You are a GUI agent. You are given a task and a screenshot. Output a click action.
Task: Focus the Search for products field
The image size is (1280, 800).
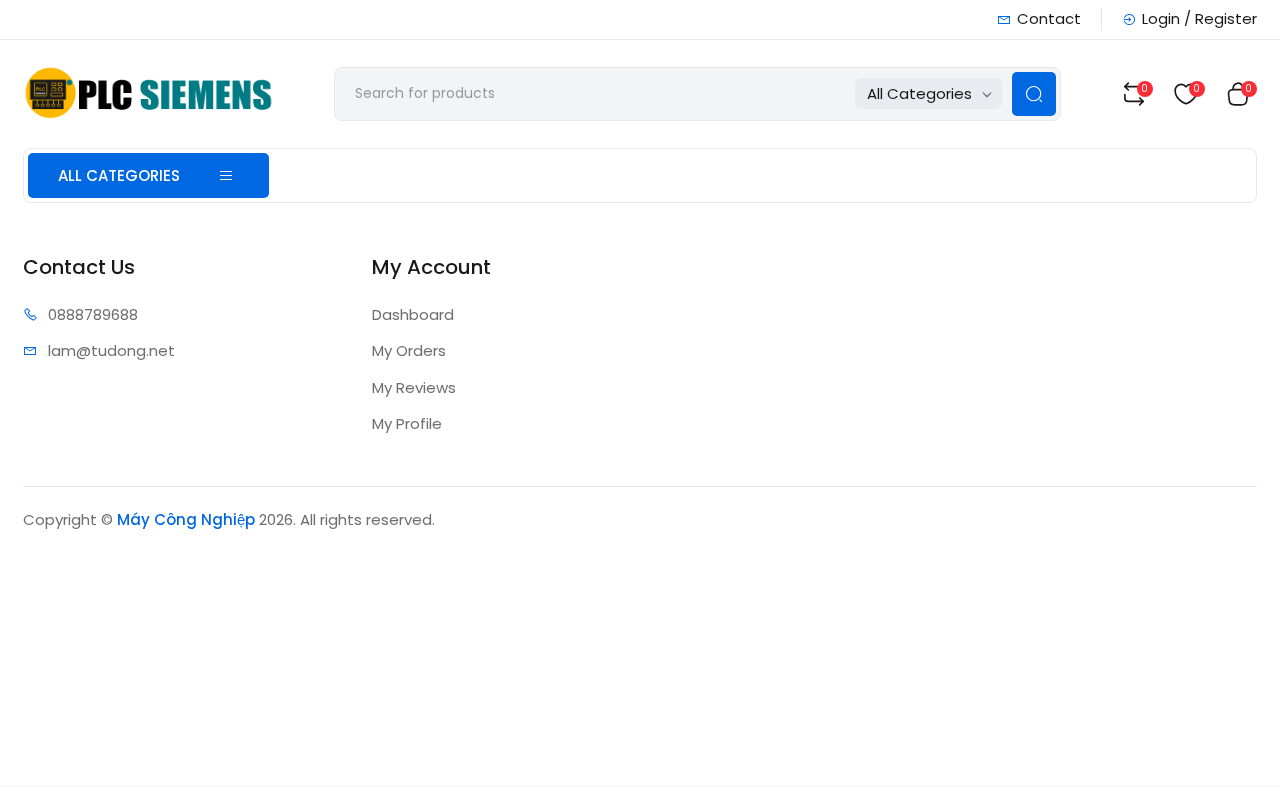pyautogui.click(x=595, y=94)
